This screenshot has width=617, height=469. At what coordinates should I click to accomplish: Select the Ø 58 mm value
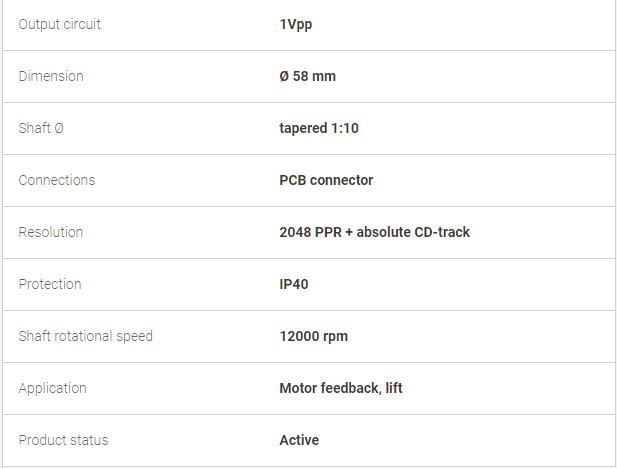307,76
